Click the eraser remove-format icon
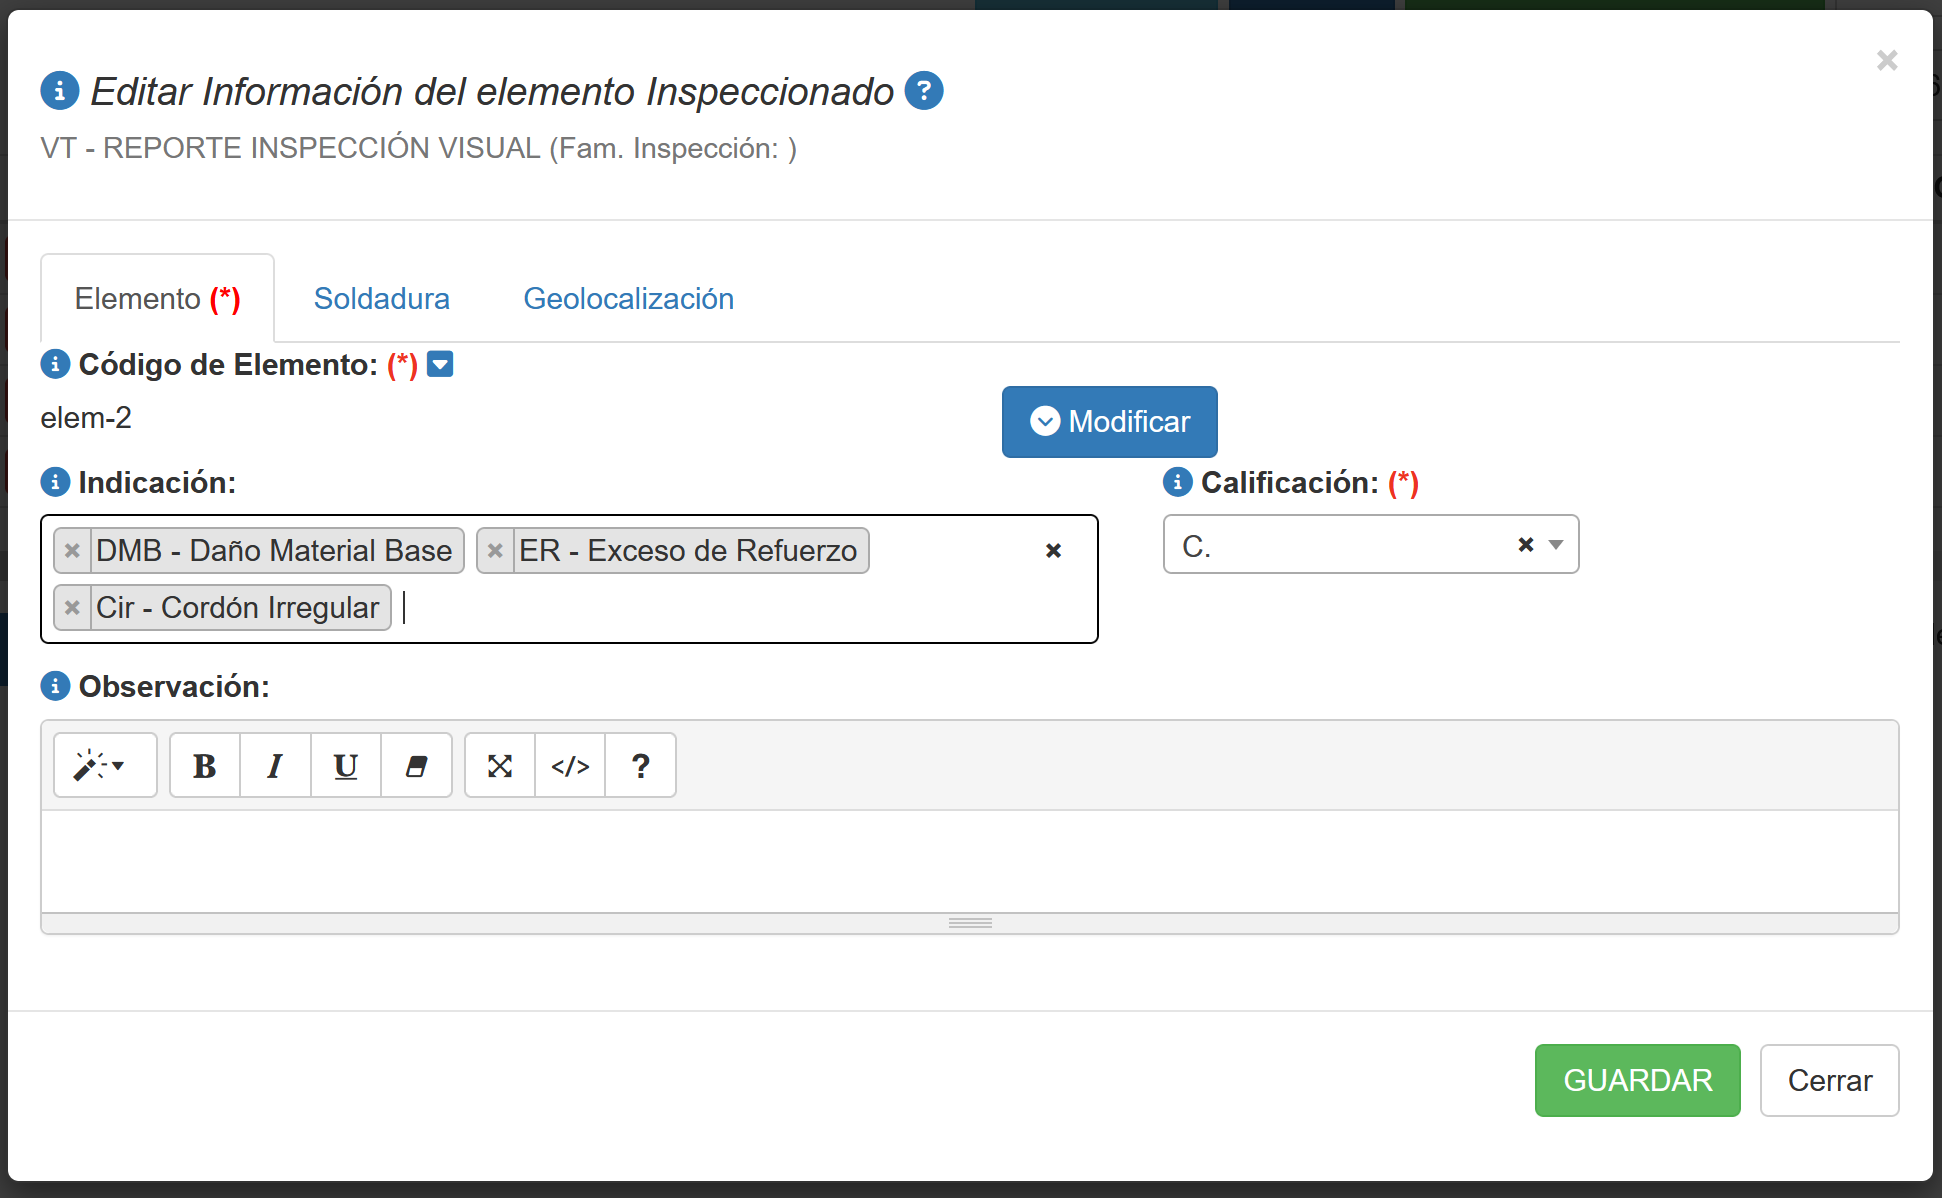Screen dimensions: 1942x1198 (x=416, y=766)
